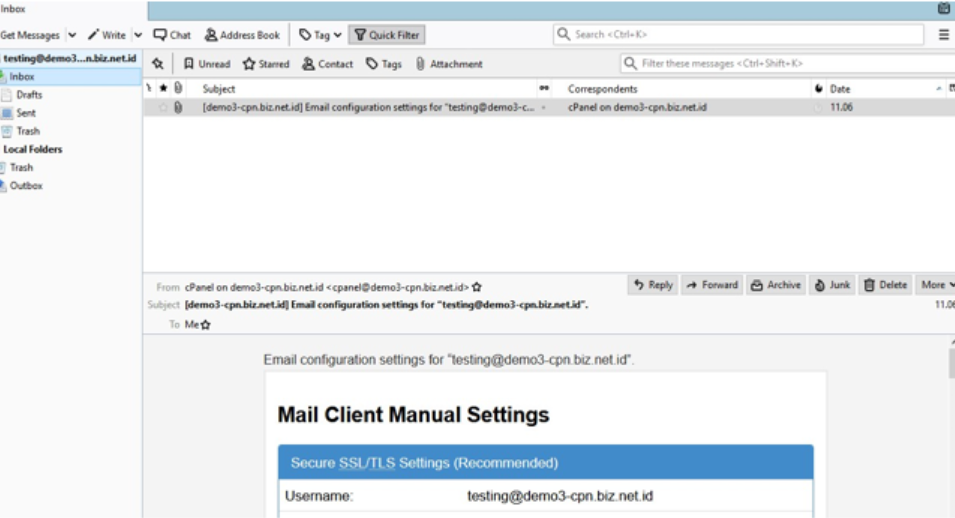Click the hamburger application menu icon
The height and width of the screenshot is (518, 955).
[x=943, y=35]
